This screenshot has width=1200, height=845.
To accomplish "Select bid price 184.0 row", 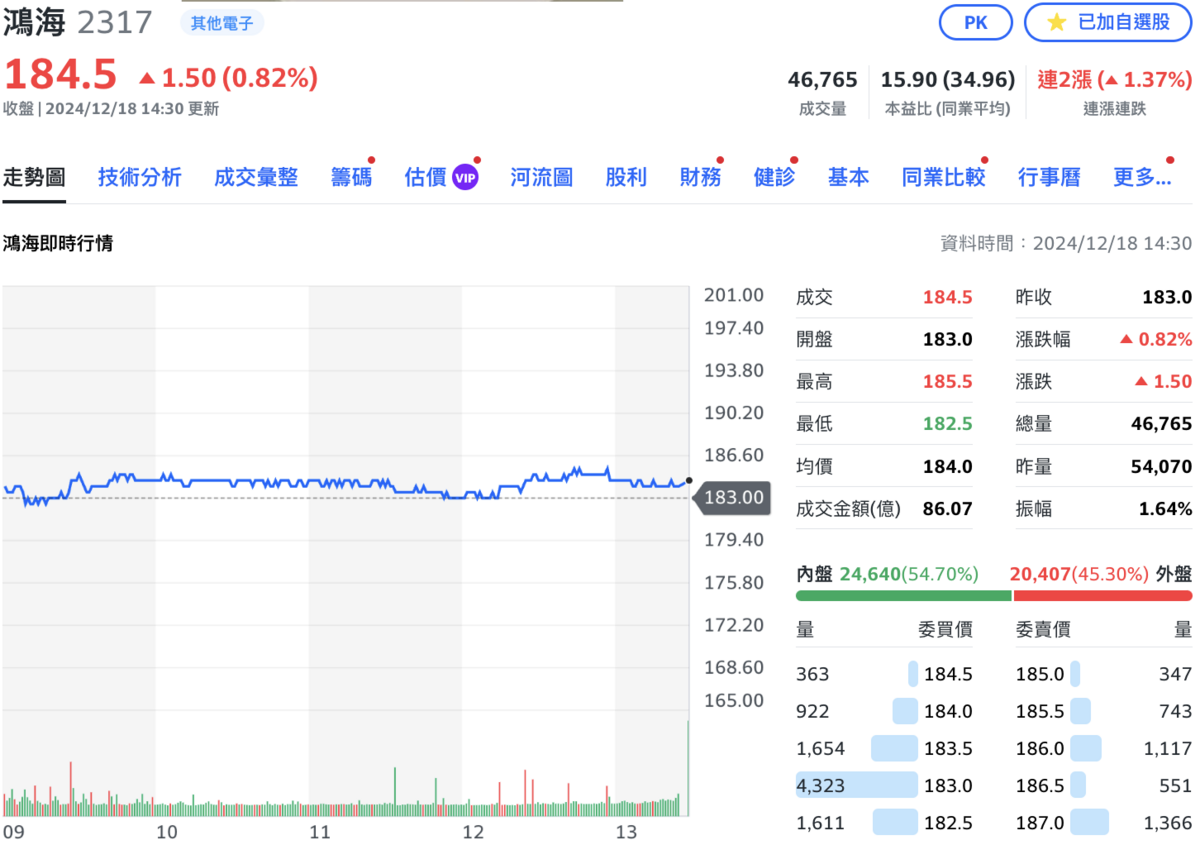I will tap(884, 711).
